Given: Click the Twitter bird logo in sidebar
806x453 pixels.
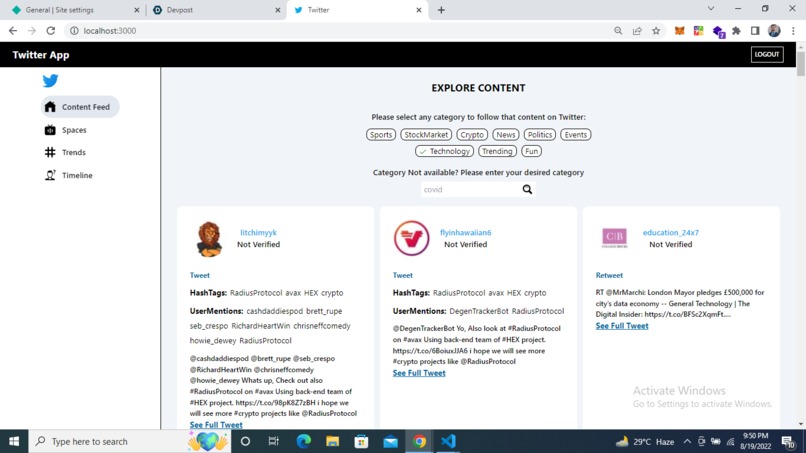Looking at the screenshot, I should (50, 81).
